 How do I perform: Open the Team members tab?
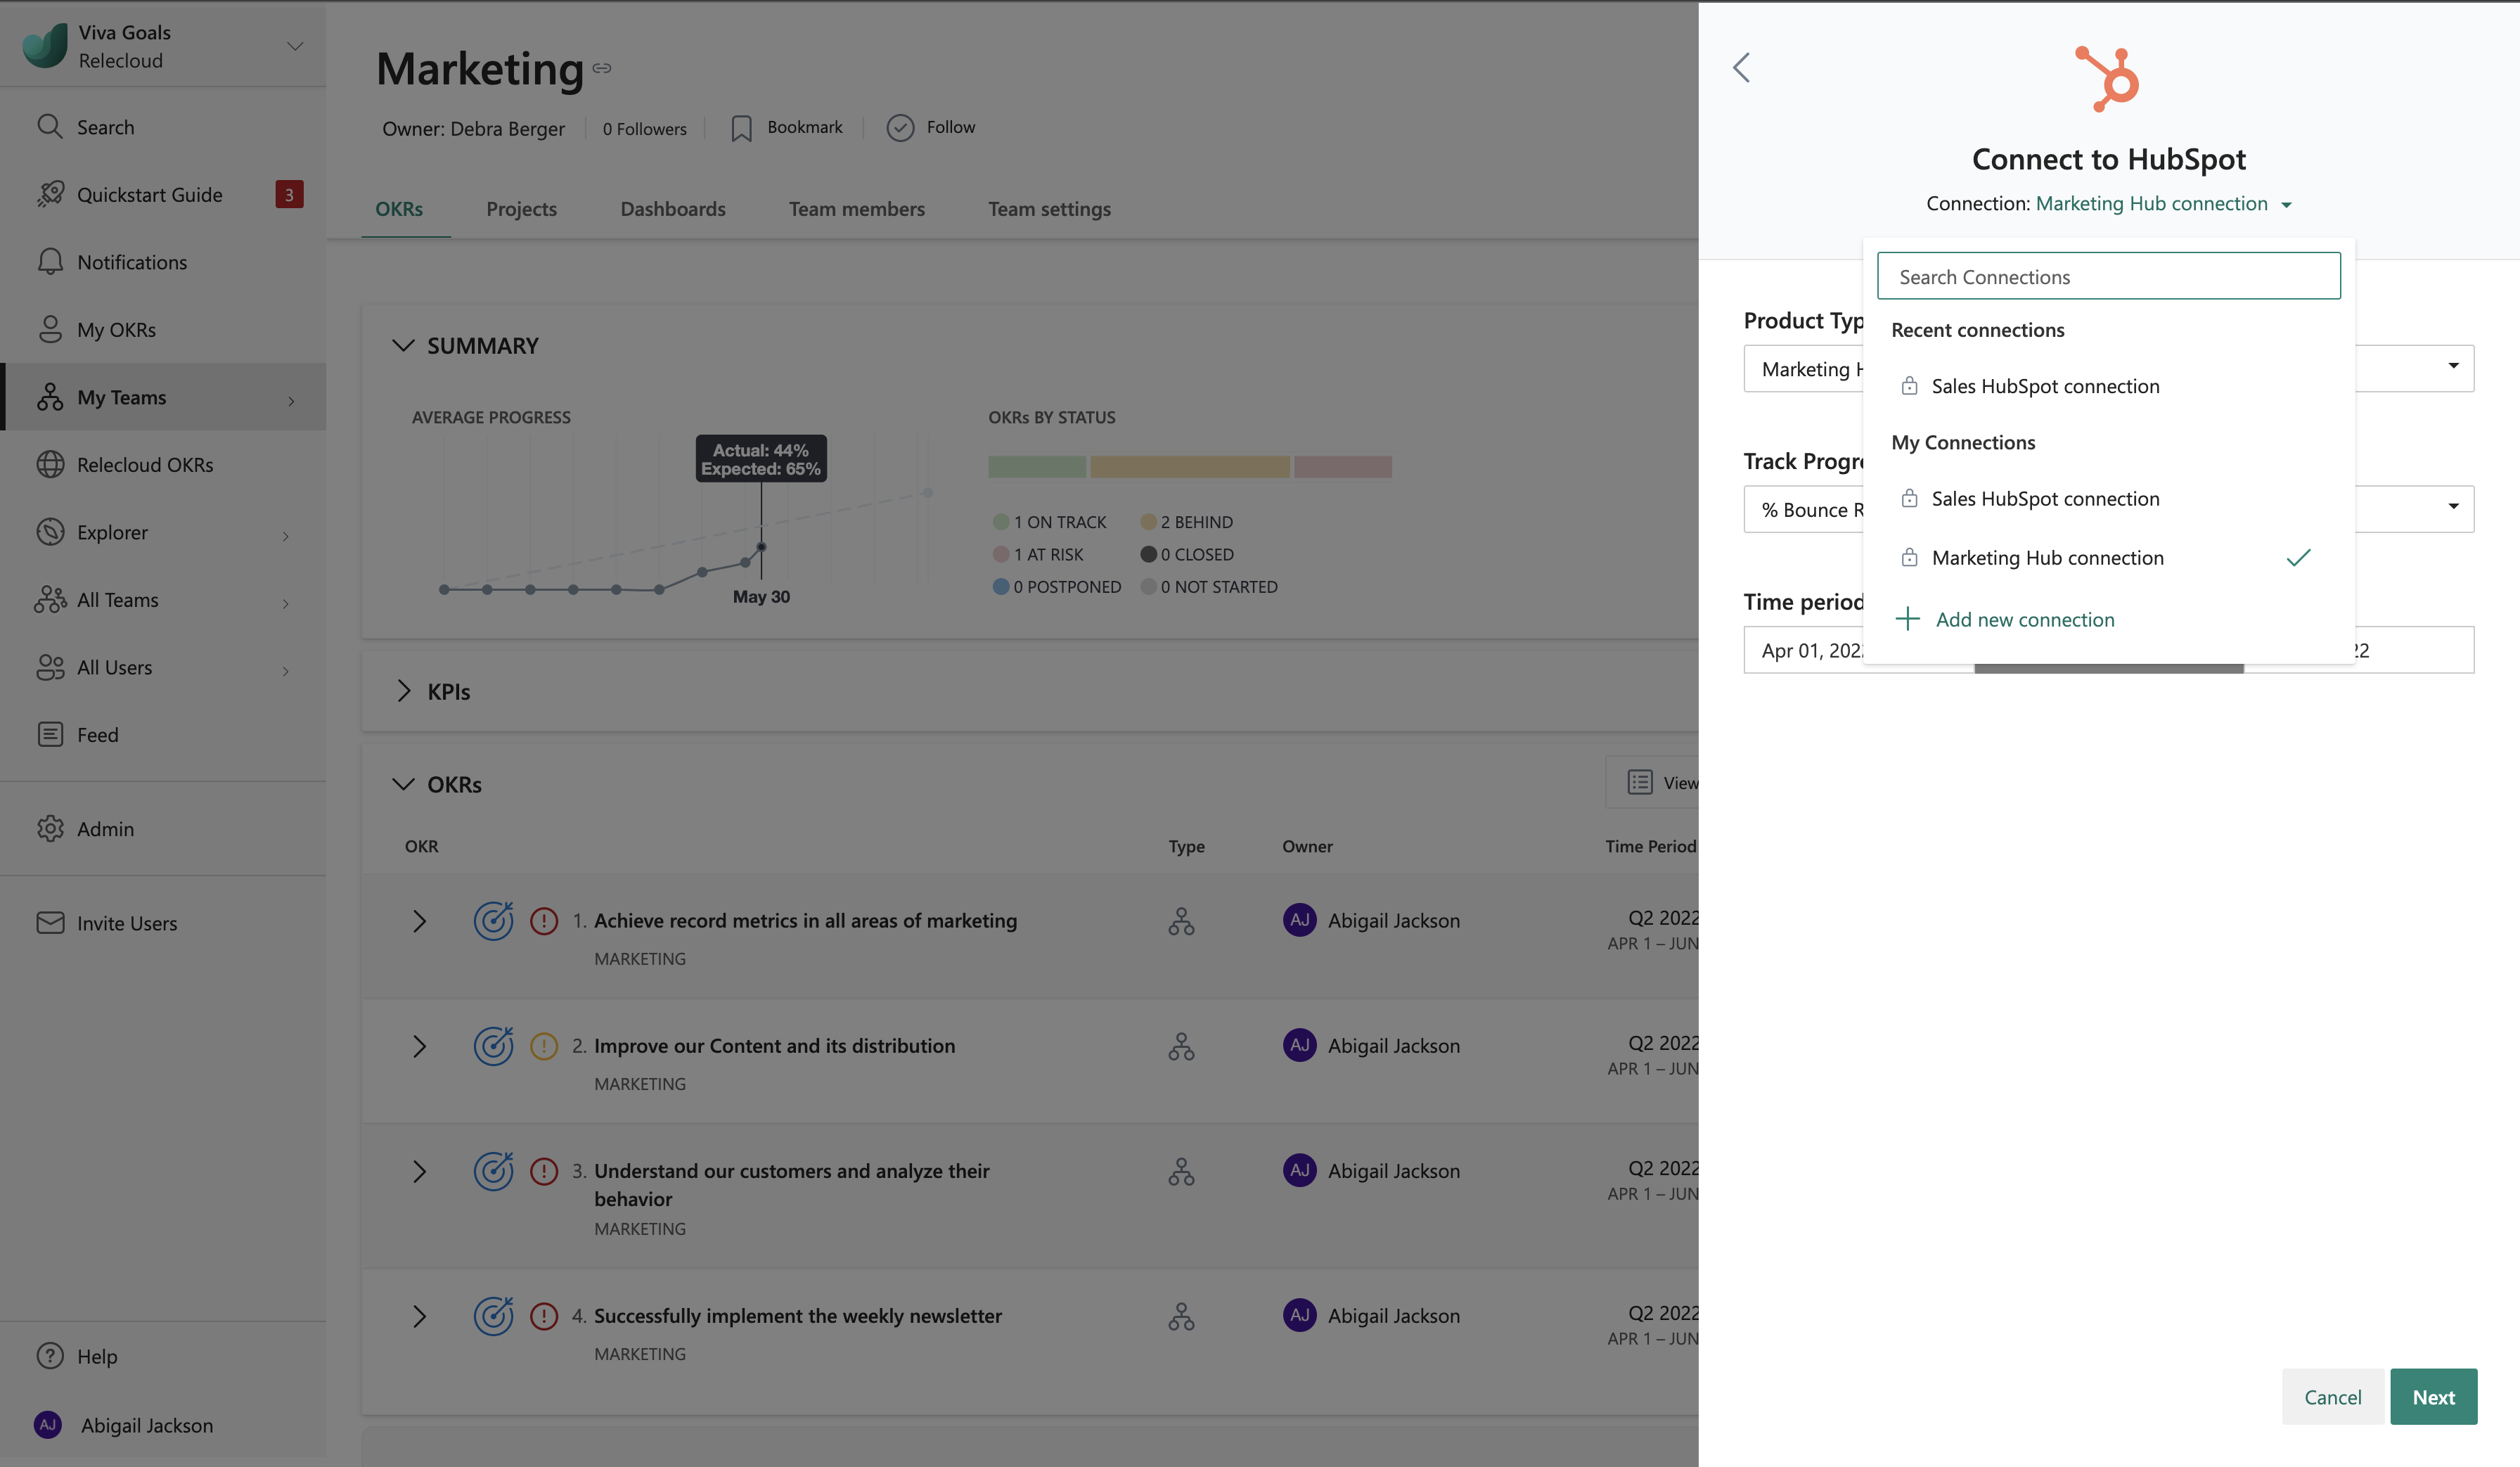pos(856,209)
